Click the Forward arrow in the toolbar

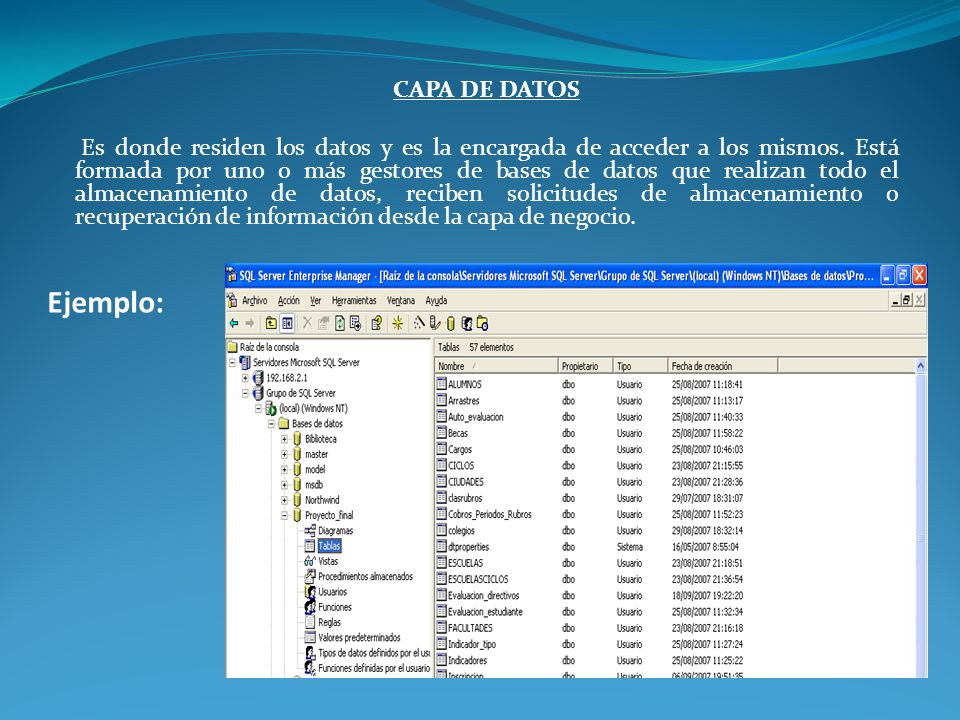250,323
